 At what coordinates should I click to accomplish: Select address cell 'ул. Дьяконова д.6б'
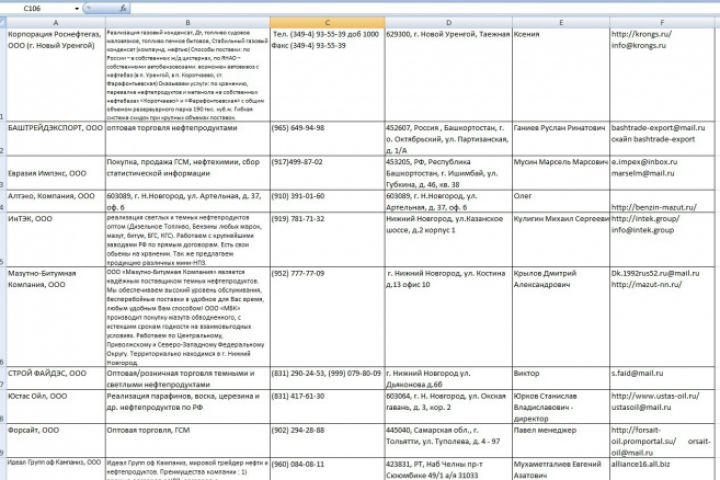tap(449, 378)
